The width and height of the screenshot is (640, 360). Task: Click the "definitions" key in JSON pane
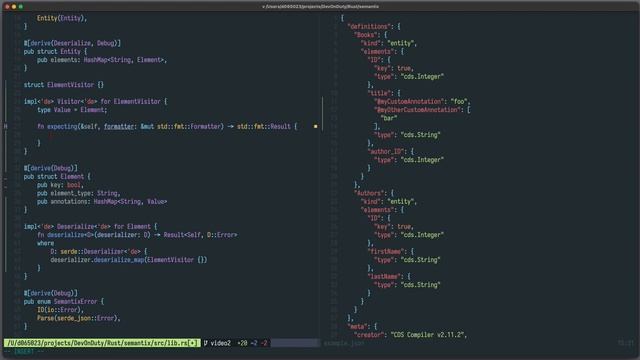[x=368, y=27]
